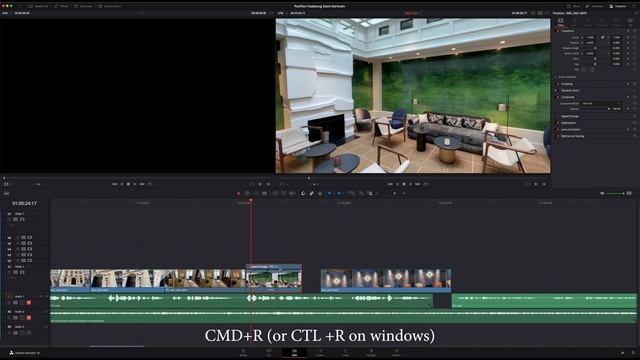Toggle the Composite section on or off
640x360 pixels.
(558, 97)
